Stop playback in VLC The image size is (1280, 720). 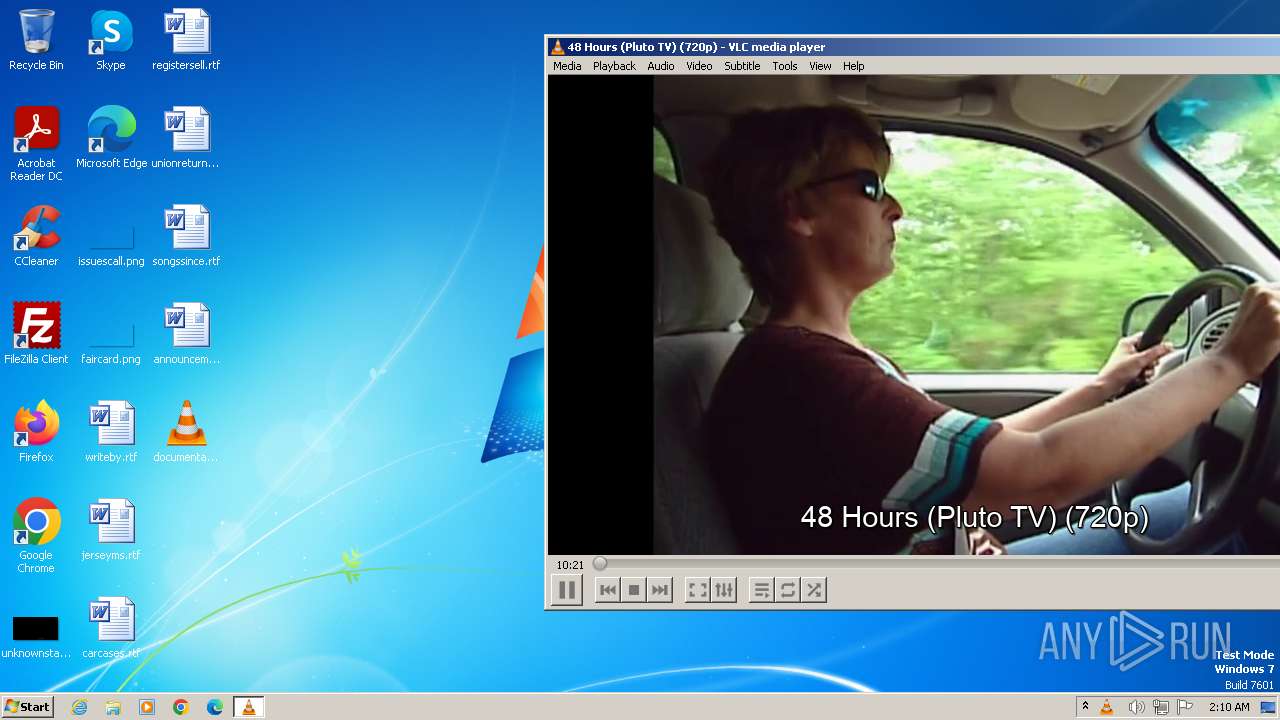click(633, 590)
